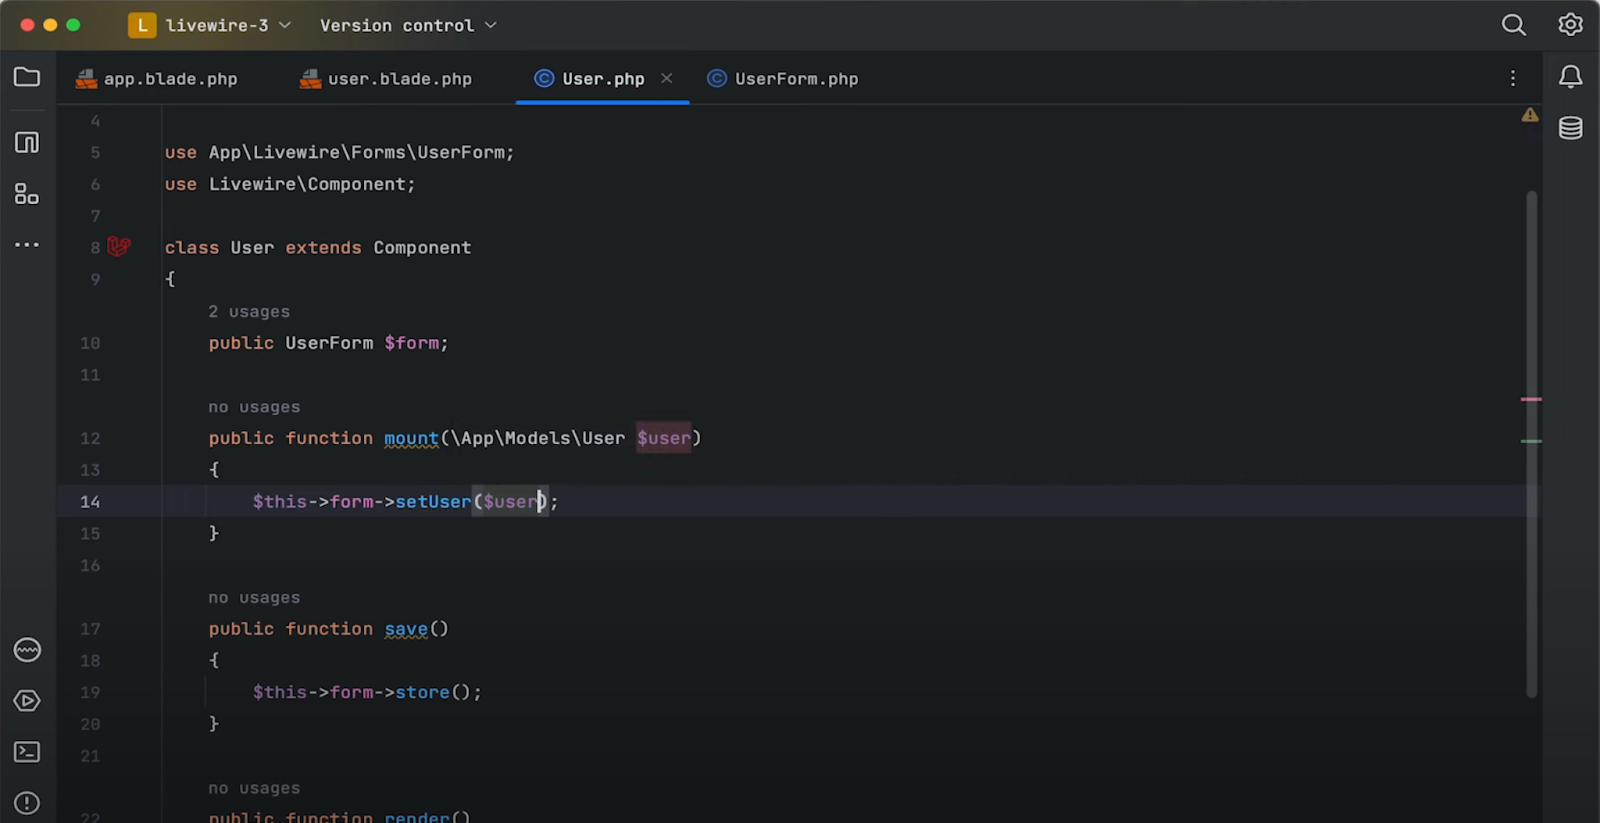Open the Version control dropdown
The width and height of the screenshot is (1600, 823).
click(x=408, y=26)
